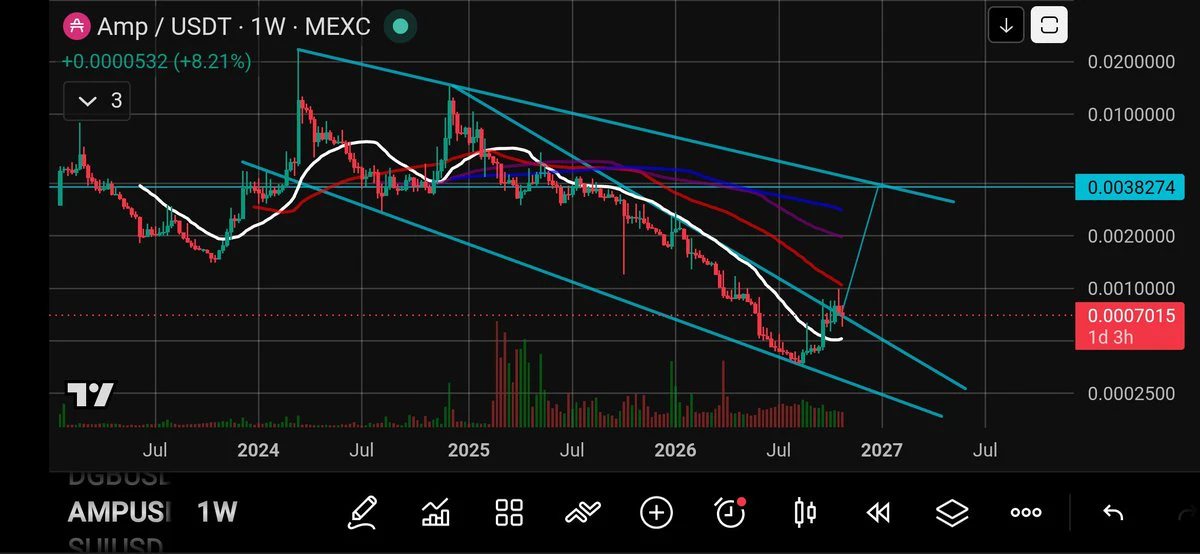Open the layout grid icon

510,513
